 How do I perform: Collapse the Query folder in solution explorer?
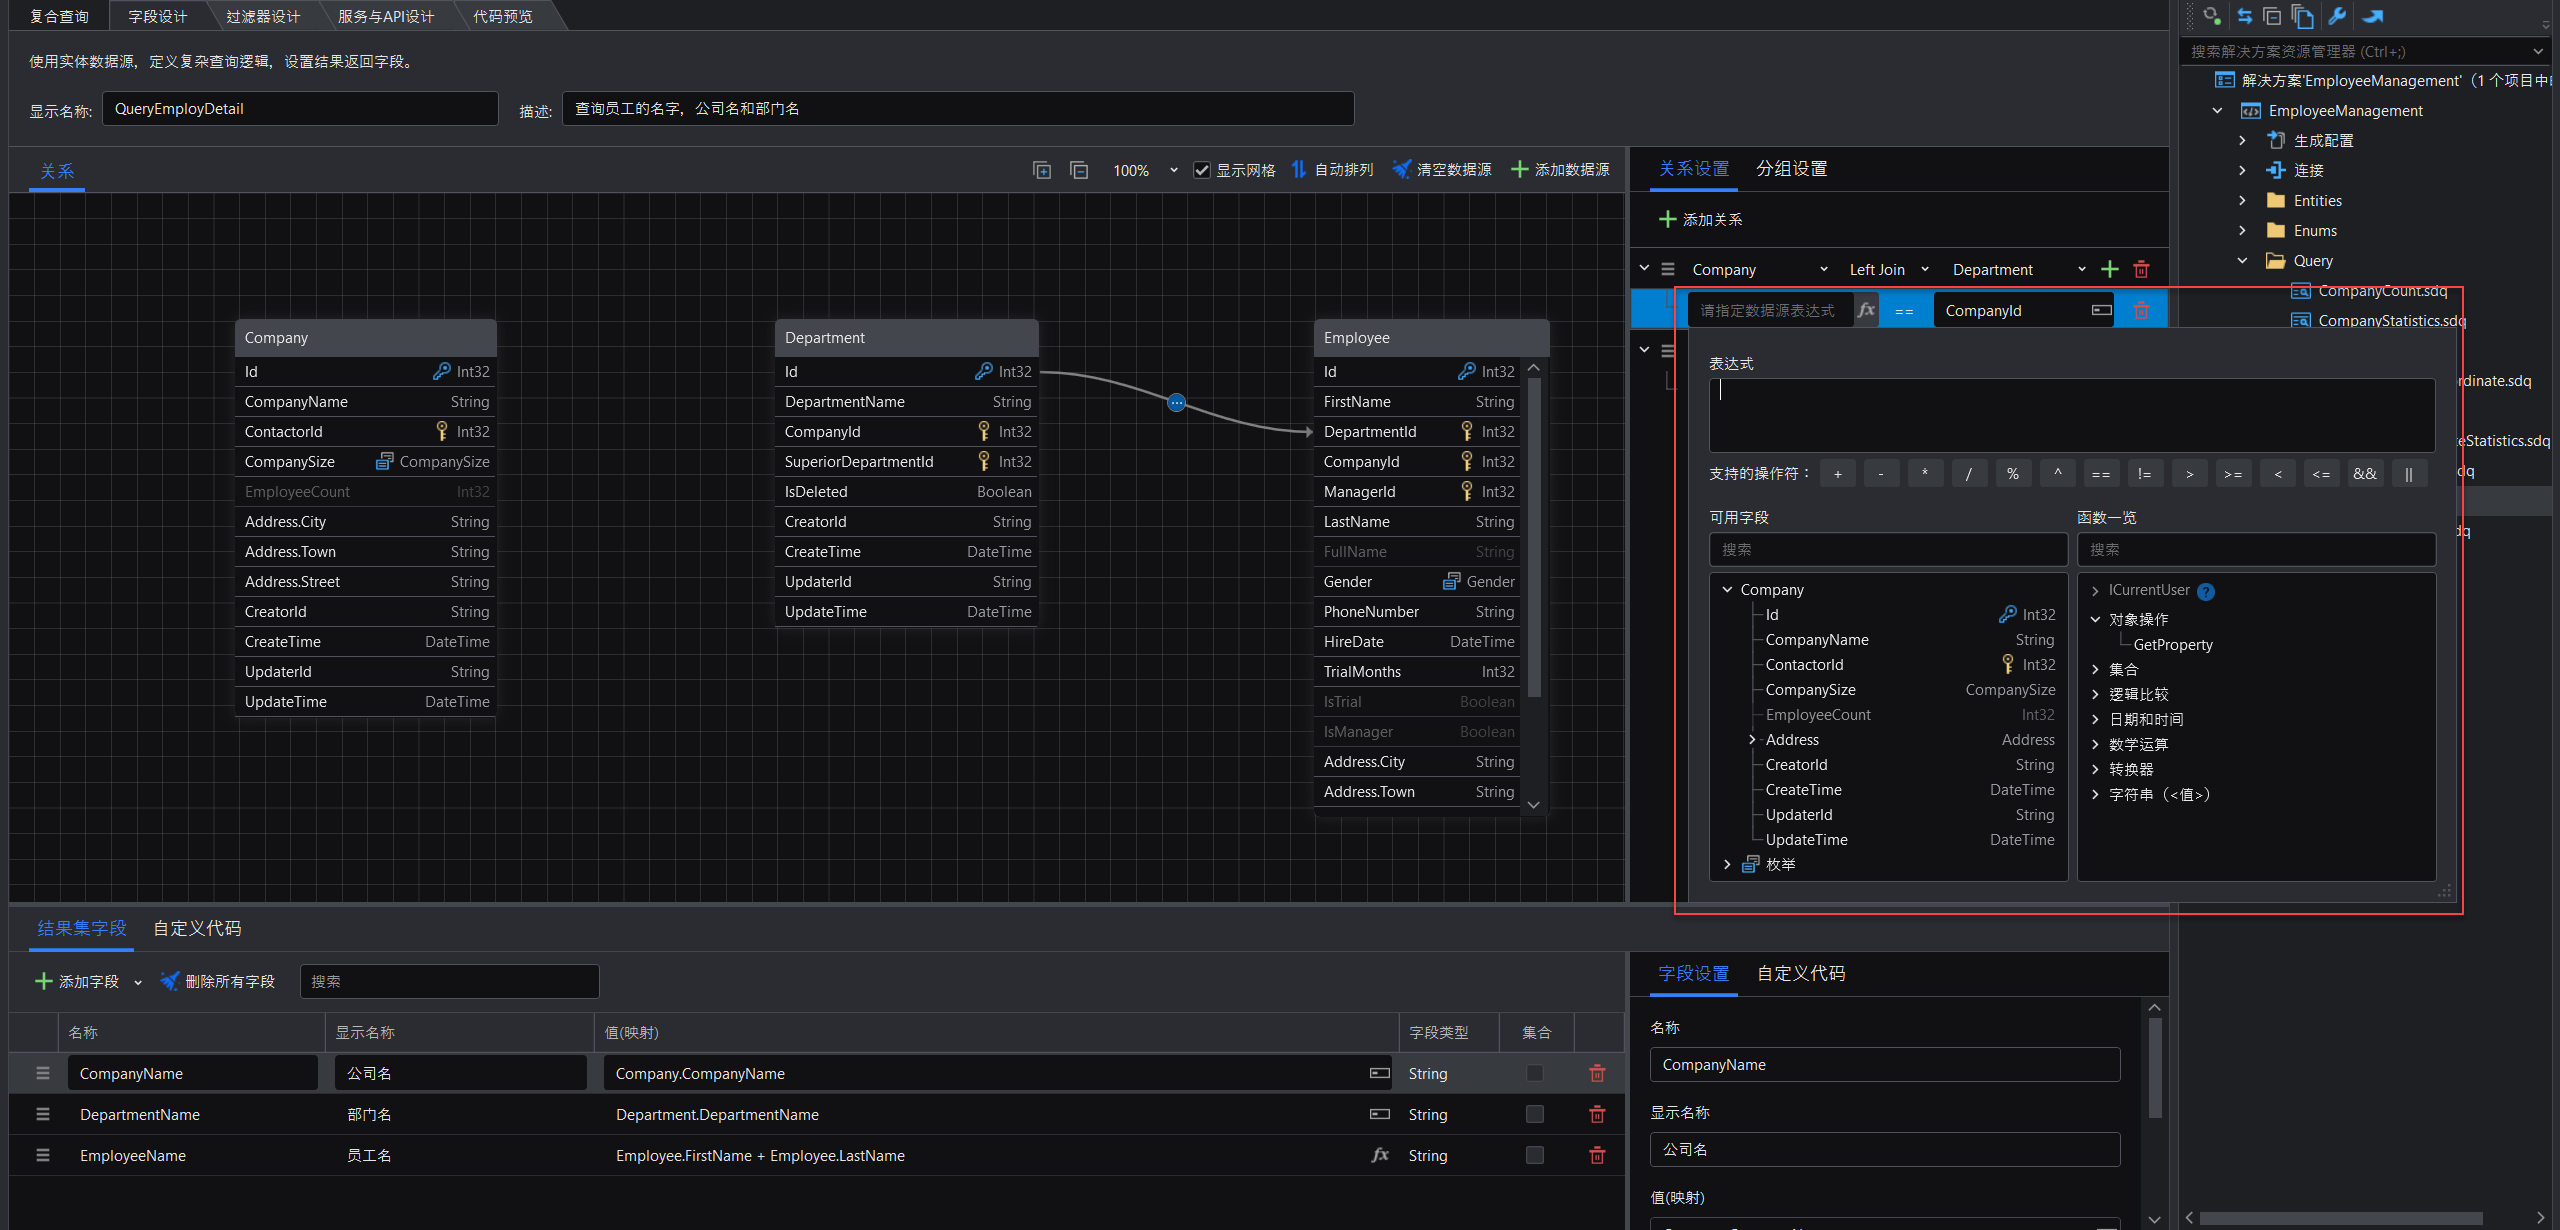tap(2242, 261)
